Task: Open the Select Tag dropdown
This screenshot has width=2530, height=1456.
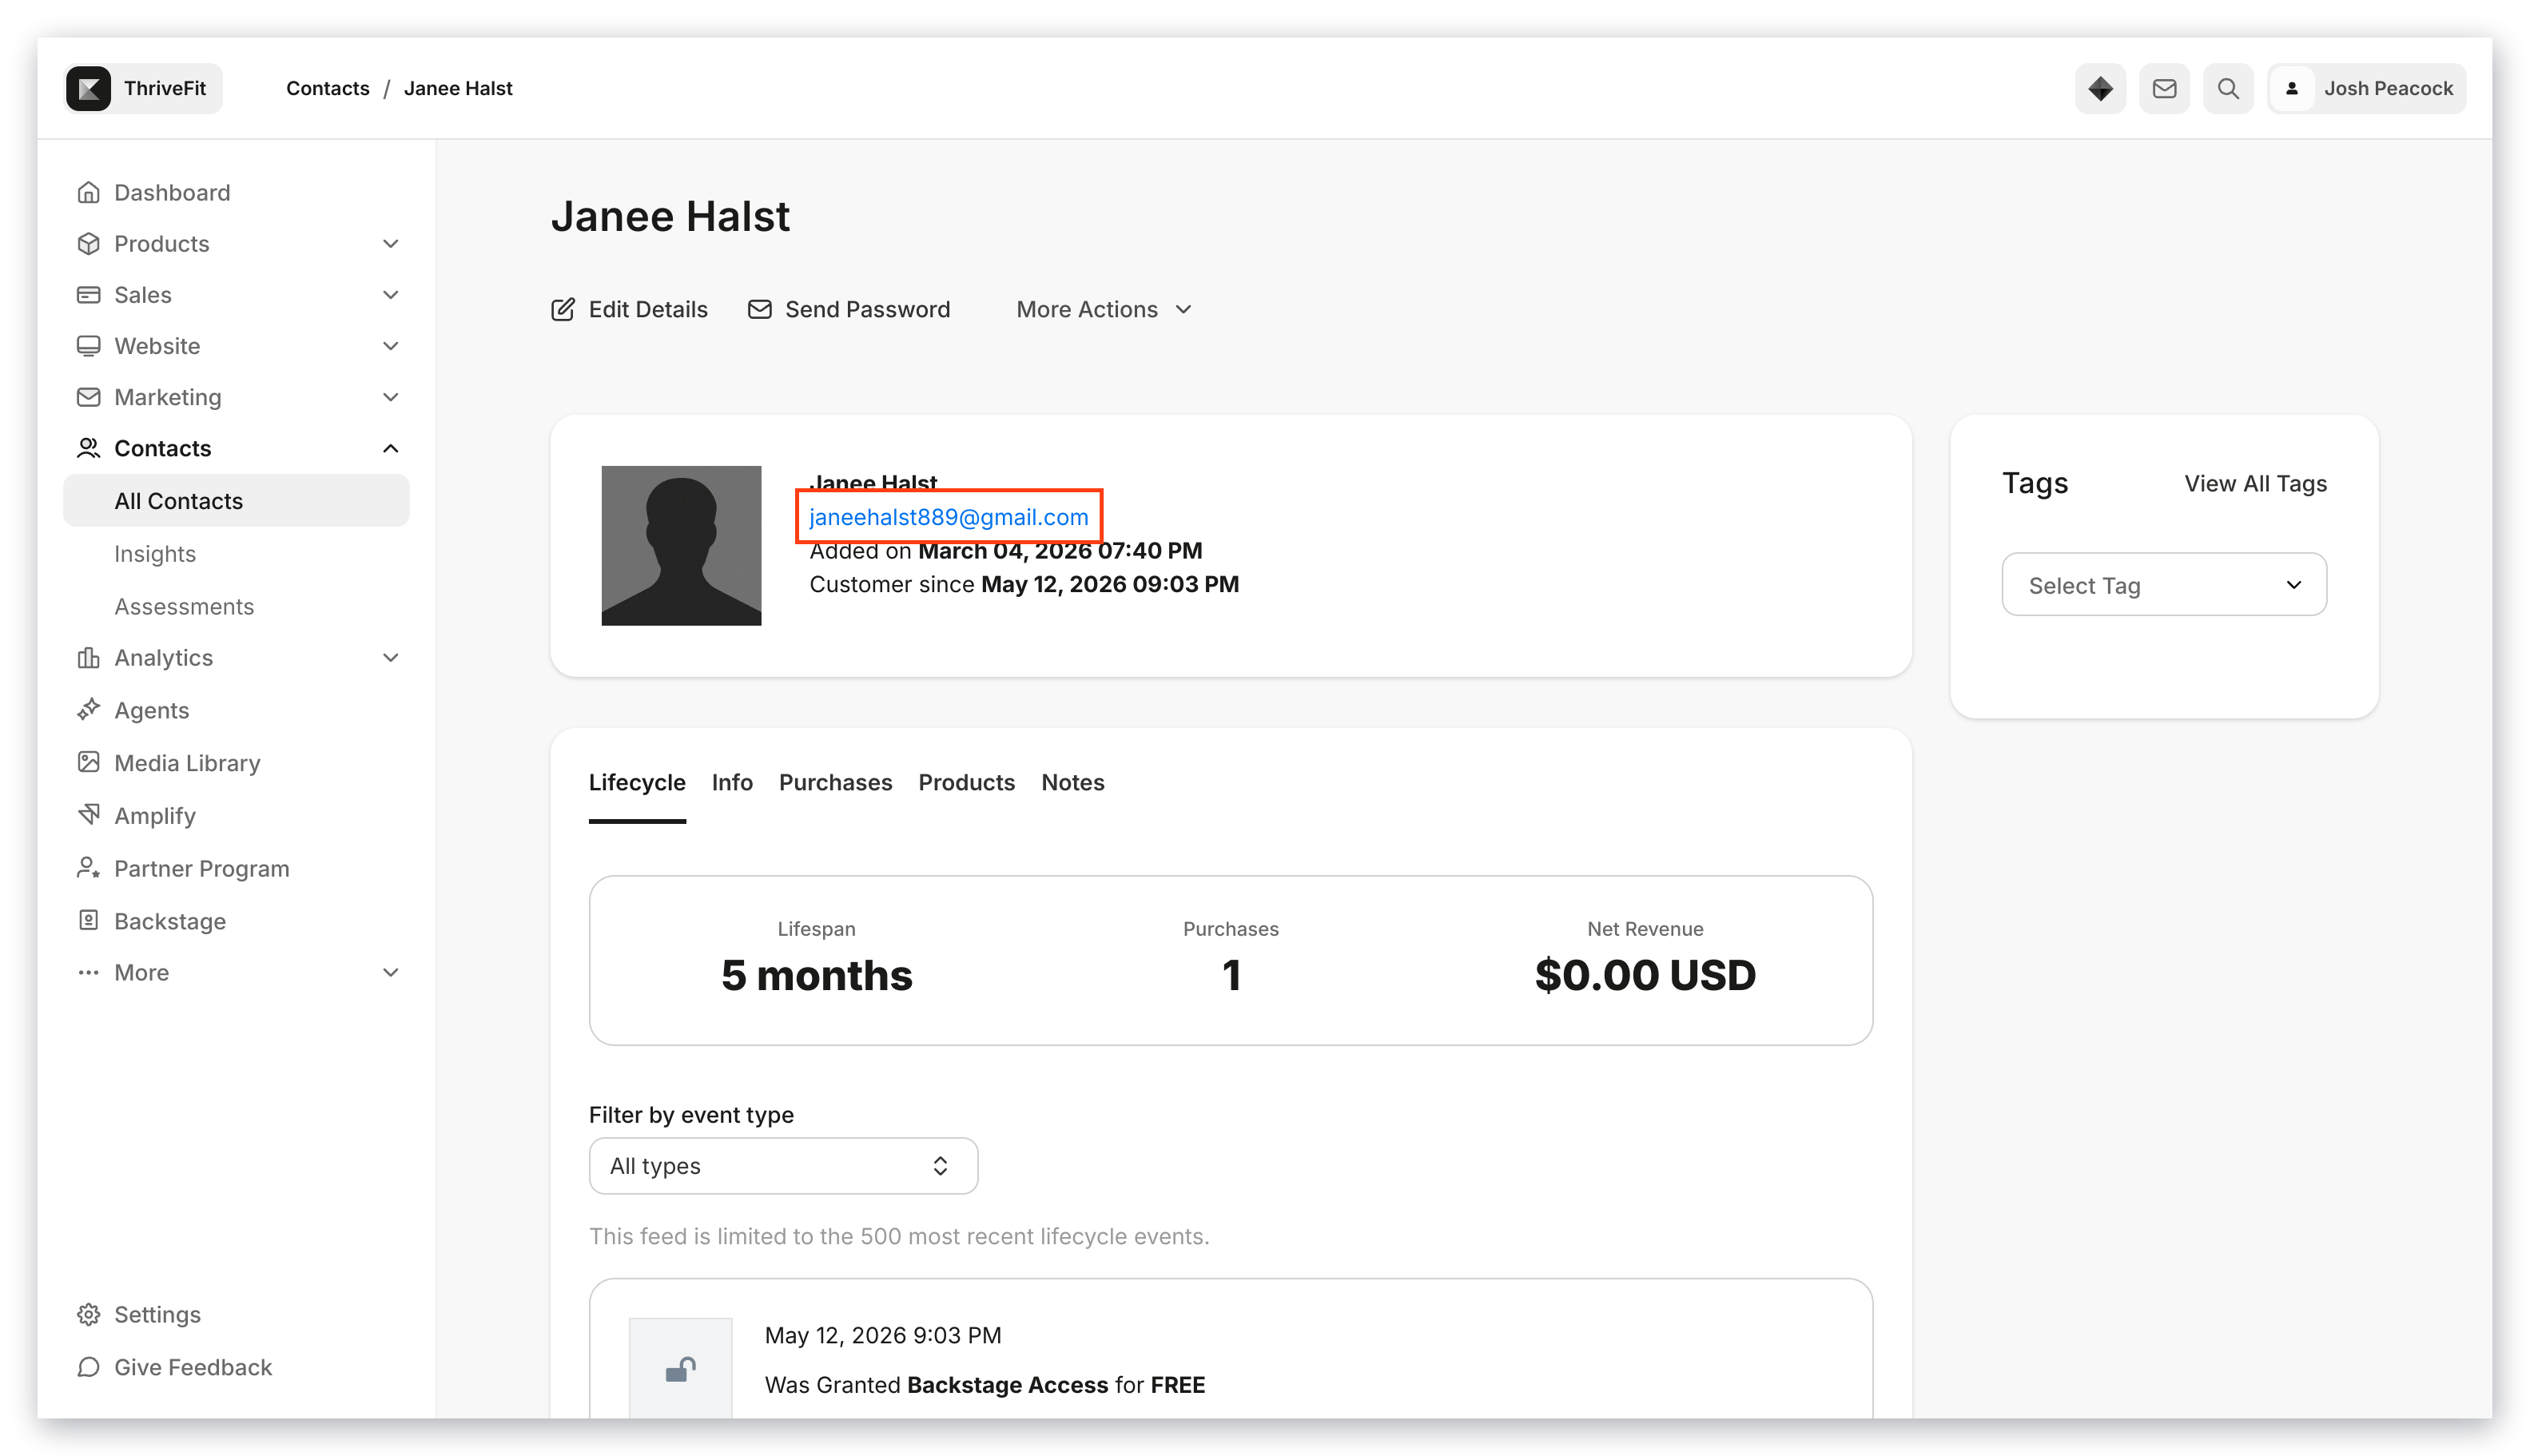Action: point(2163,584)
